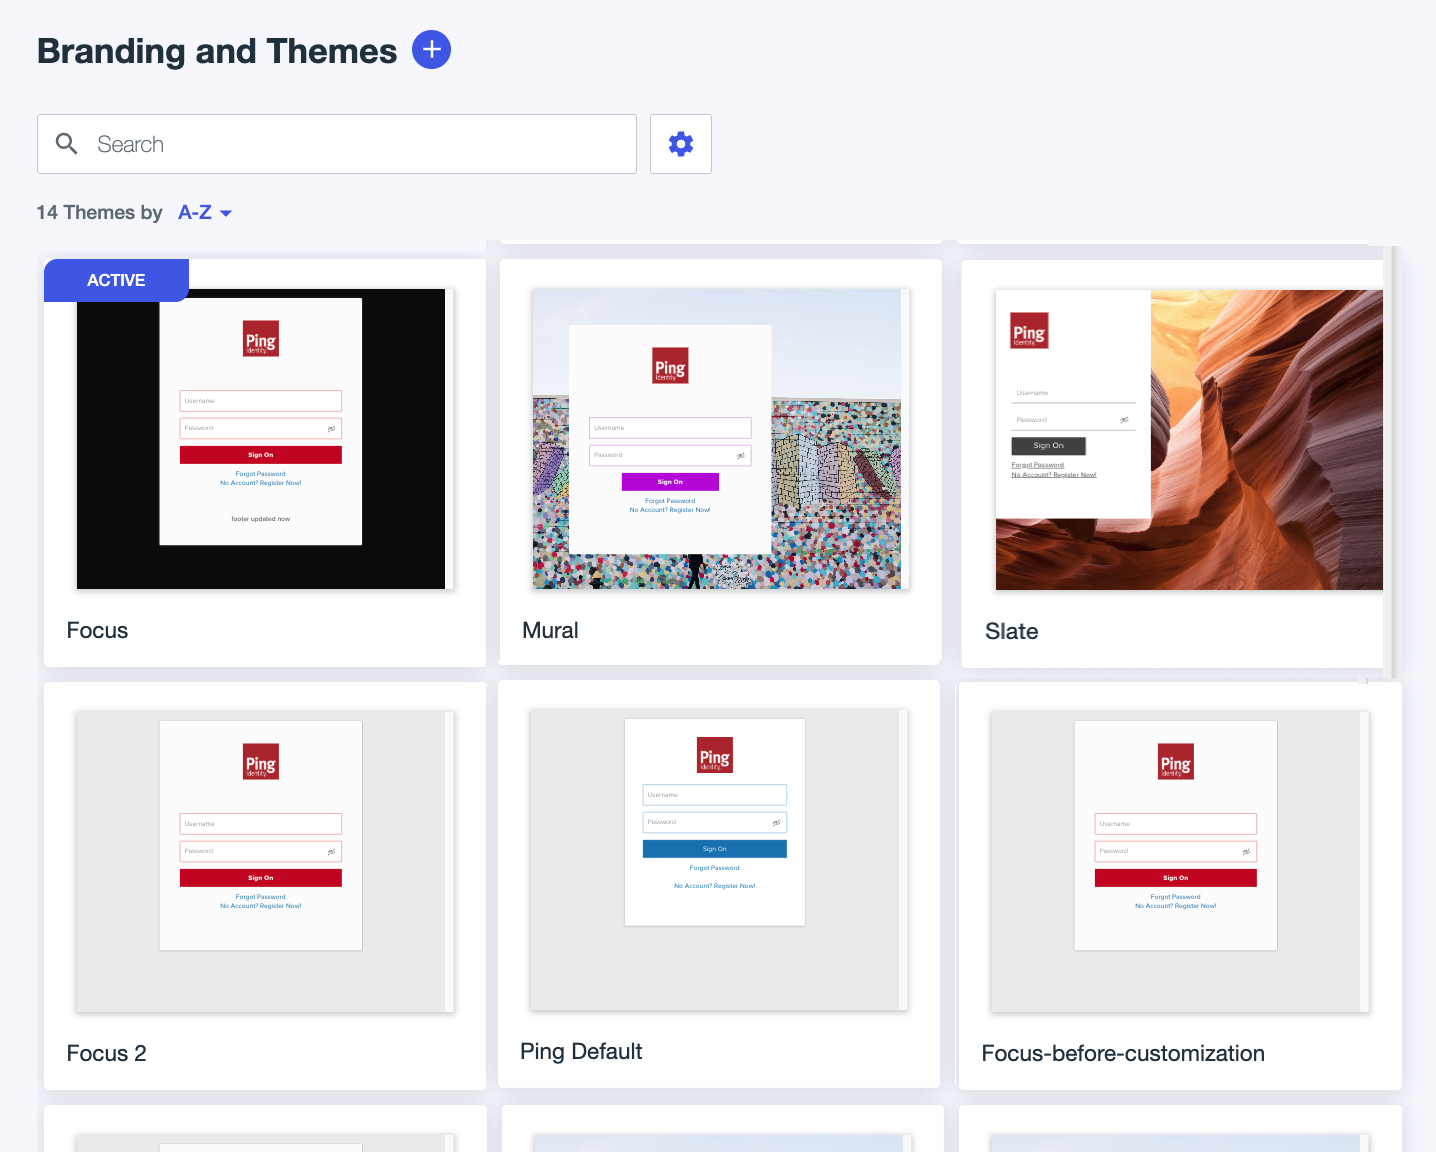Click the Slate theme name label

[x=1011, y=632]
